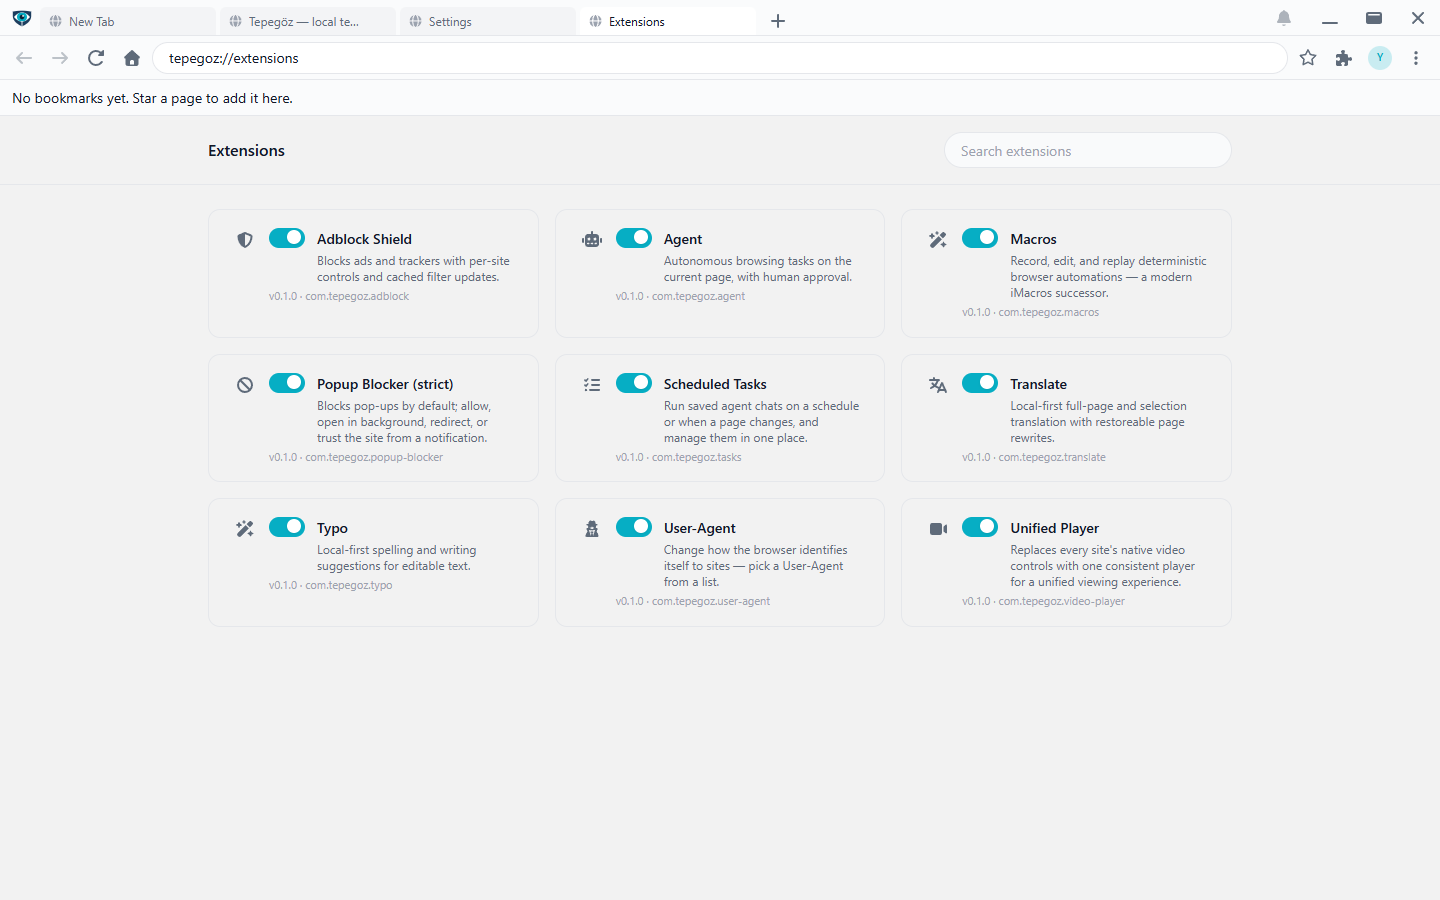Image resolution: width=1440 pixels, height=900 pixels.
Task: Click the User-Agent extension title
Action: click(699, 528)
